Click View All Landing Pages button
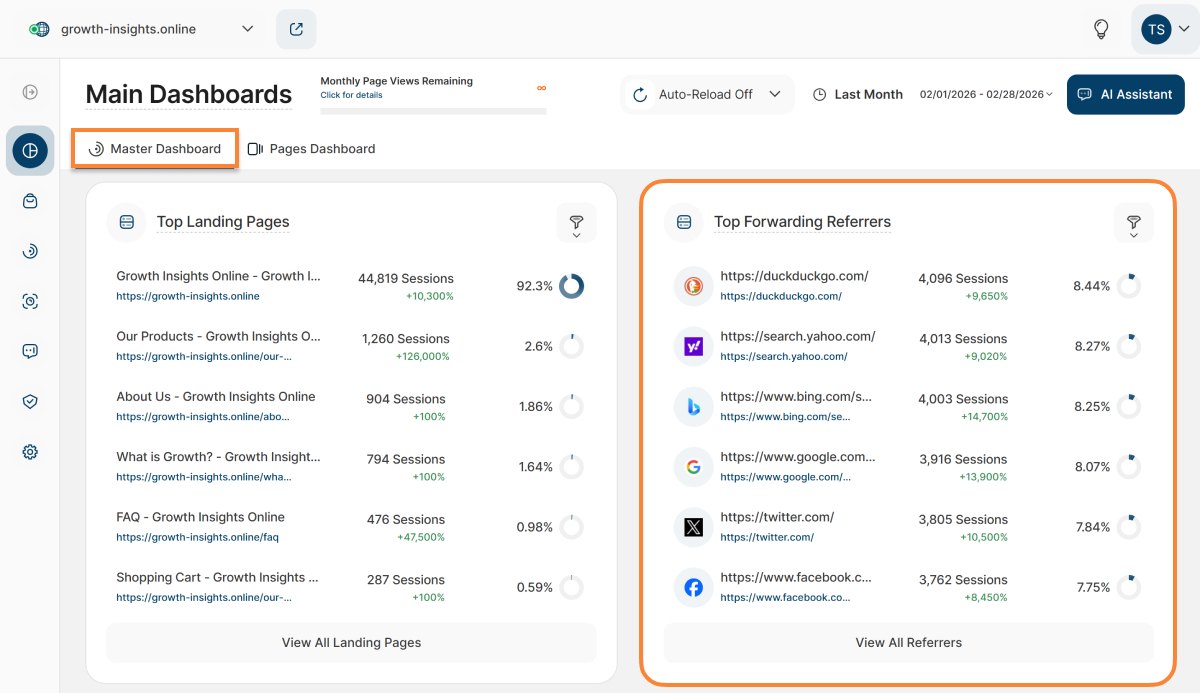This screenshot has width=1200, height=693. coord(351,642)
